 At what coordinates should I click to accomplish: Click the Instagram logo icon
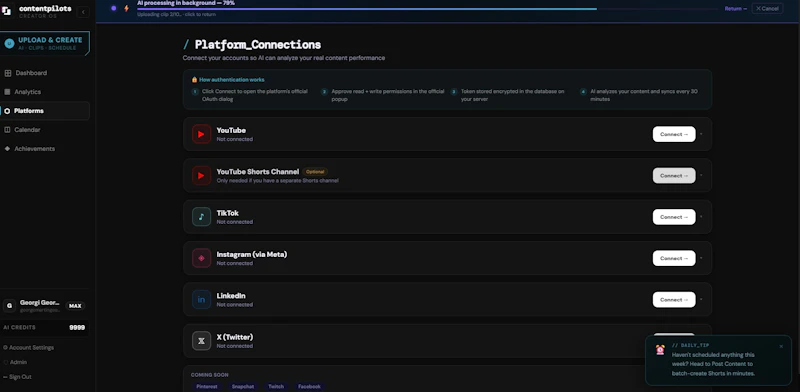(x=202, y=258)
